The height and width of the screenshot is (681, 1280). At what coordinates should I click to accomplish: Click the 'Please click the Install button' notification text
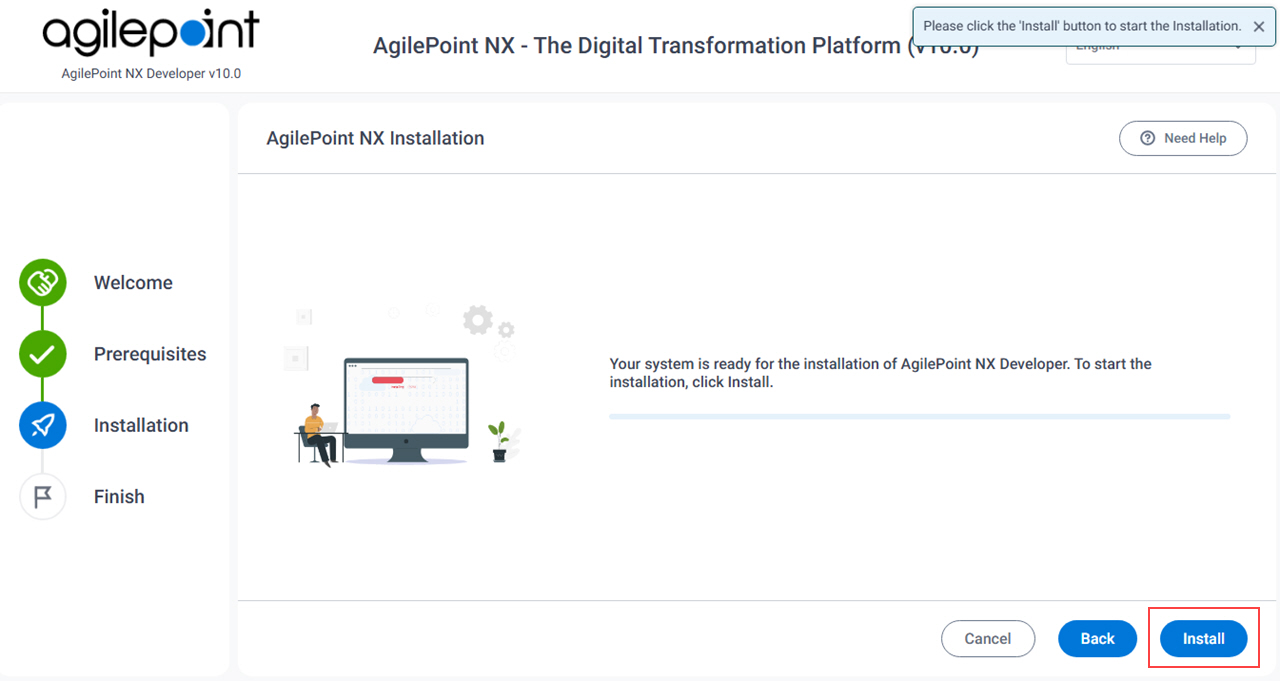tap(1082, 26)
